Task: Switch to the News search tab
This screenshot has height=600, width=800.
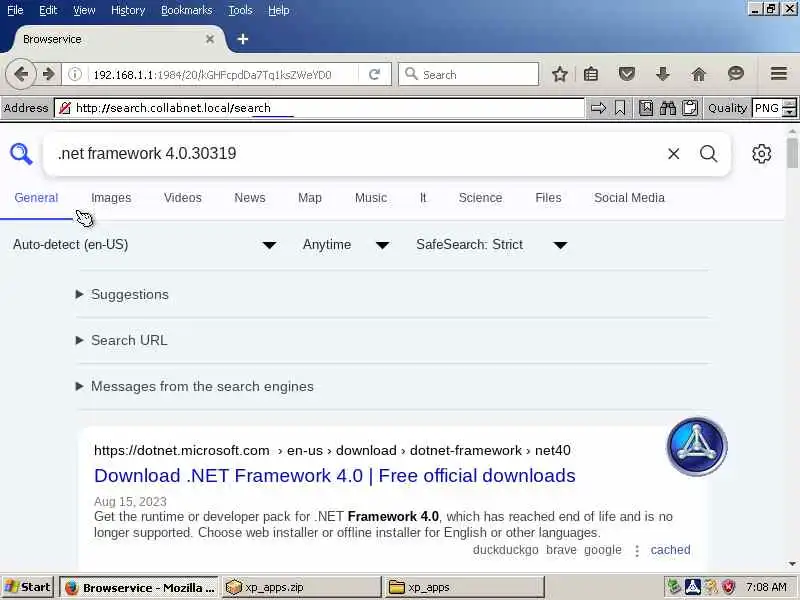Action: tap(249, 198)
